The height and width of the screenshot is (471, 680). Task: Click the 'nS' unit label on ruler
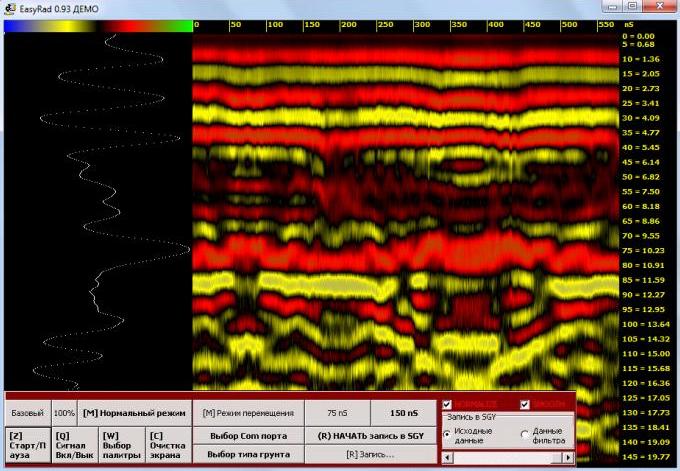[628, 25]
